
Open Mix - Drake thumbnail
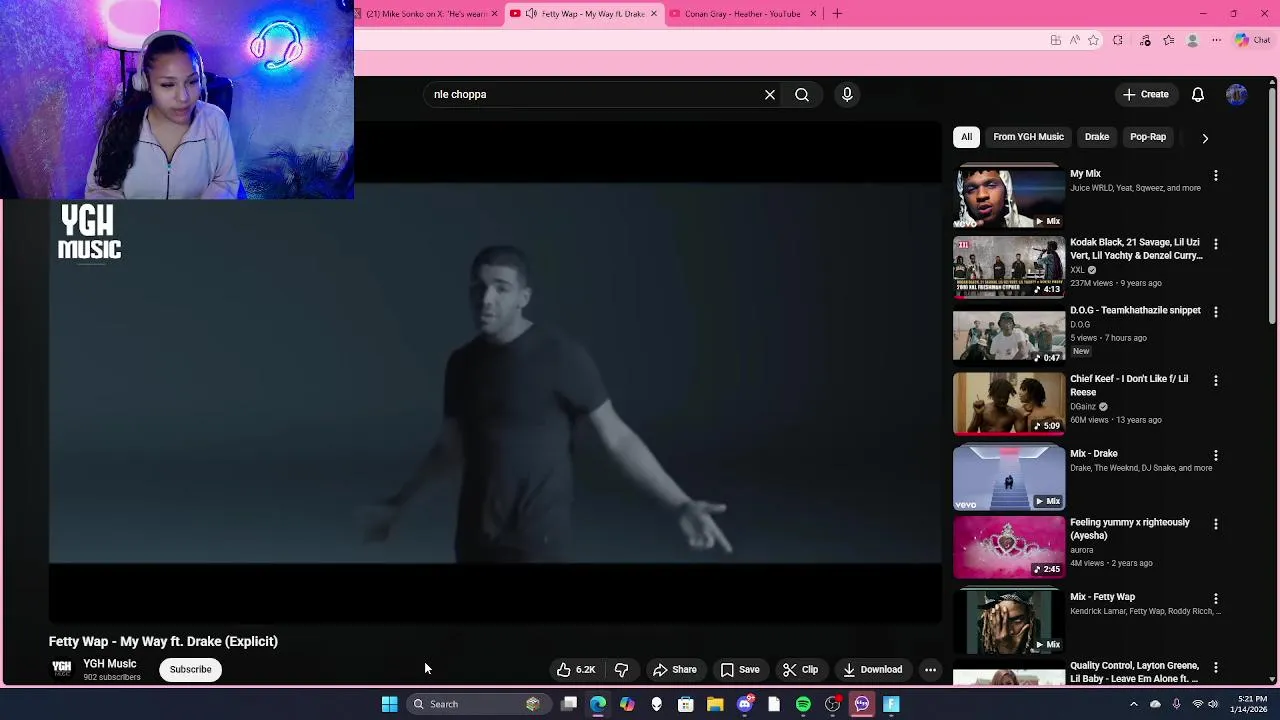(1009, 478)
